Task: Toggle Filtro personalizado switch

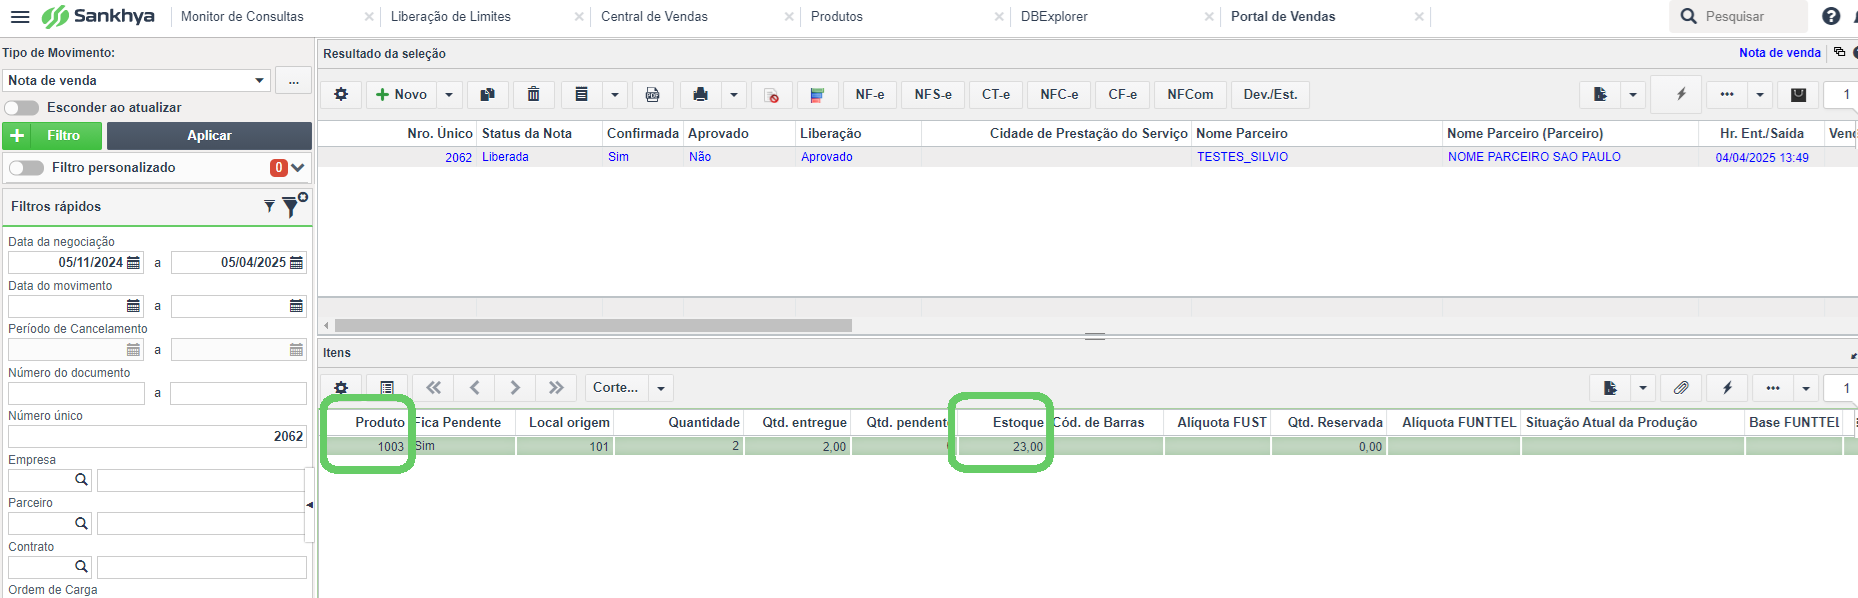Action: click(27, 167)
